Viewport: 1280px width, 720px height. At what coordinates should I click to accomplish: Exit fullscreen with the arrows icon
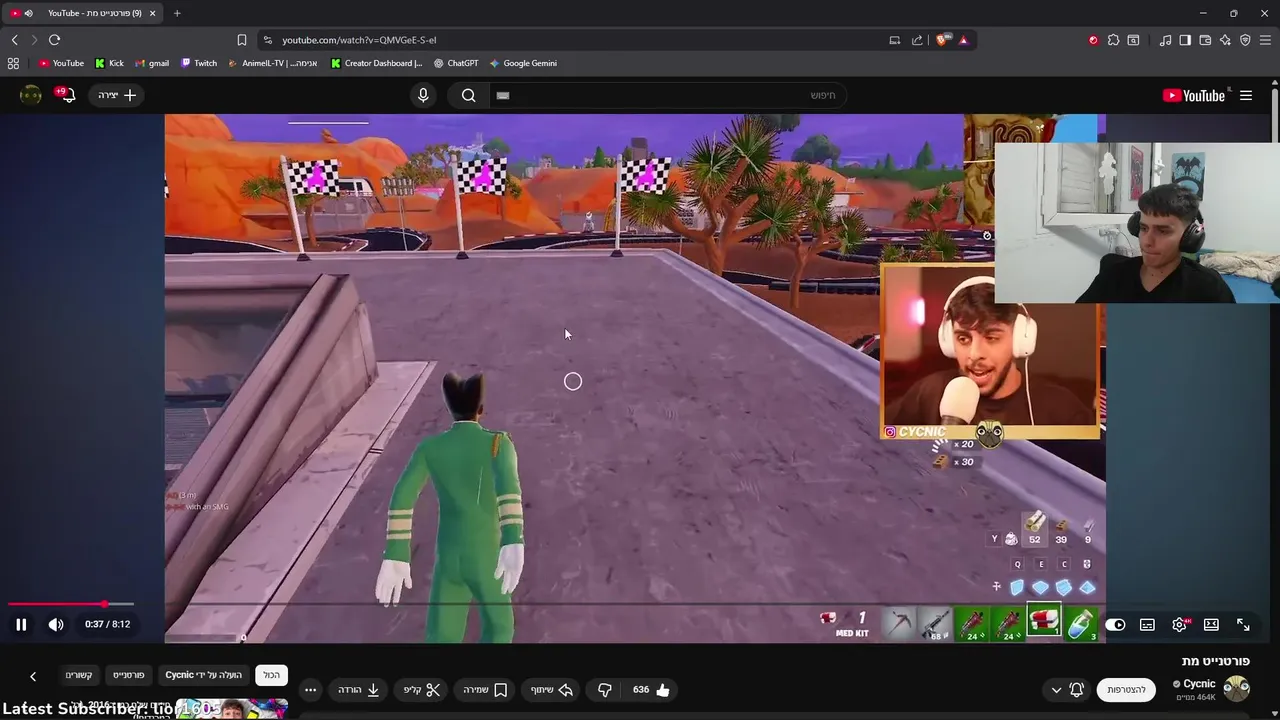(1243, 624)
